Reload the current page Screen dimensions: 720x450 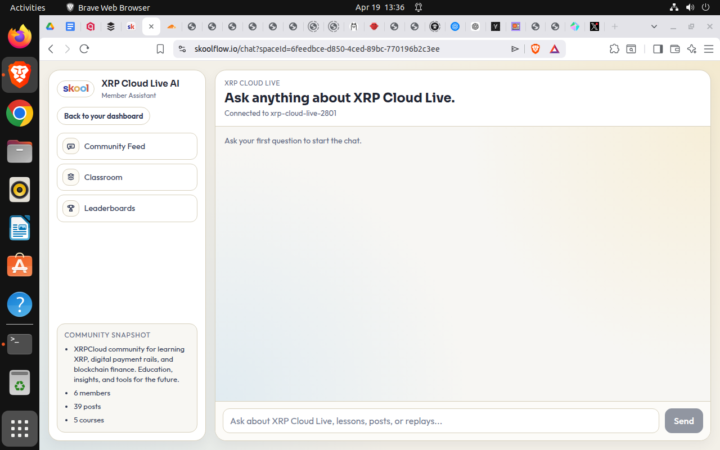84,49
